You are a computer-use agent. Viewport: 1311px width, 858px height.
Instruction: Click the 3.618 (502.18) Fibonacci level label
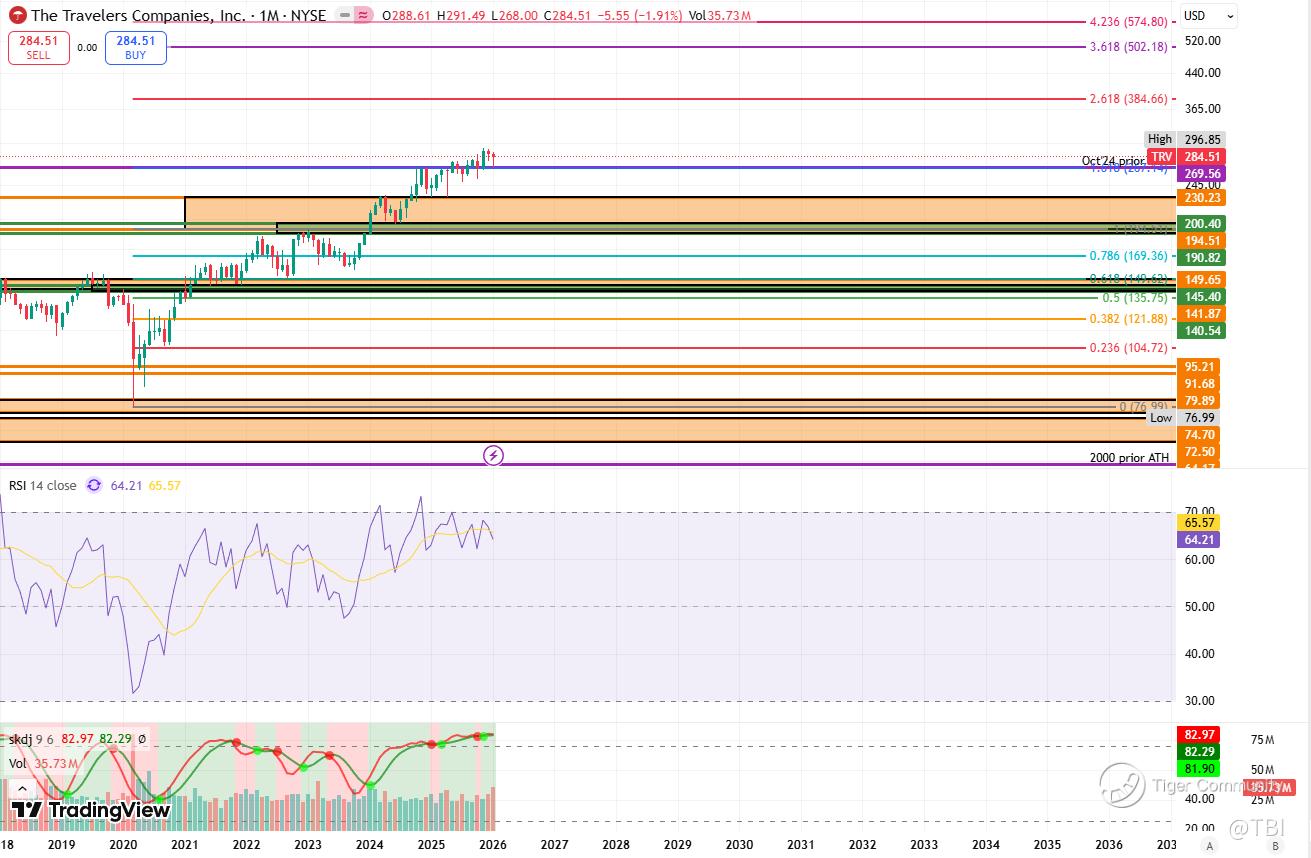point(1128,47)
